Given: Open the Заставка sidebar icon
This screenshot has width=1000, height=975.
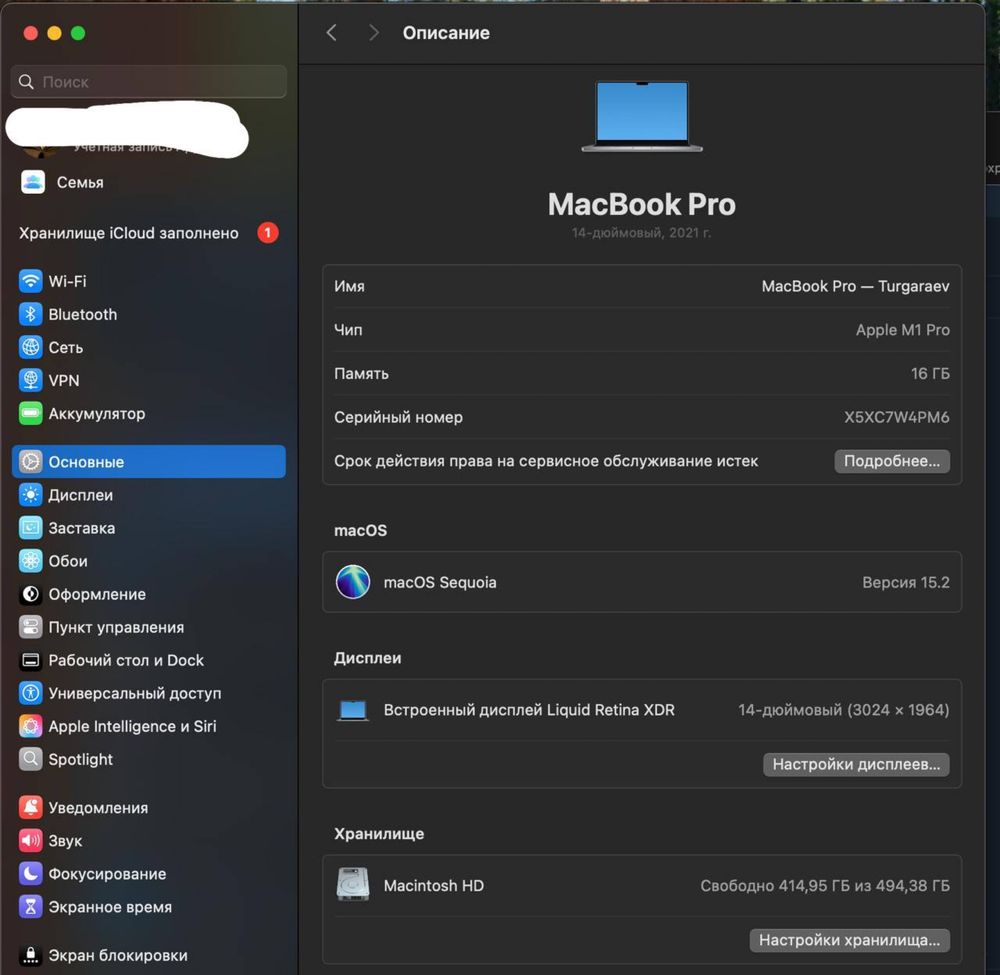Looking at the screenshot, I should pyautogui.click(x=31, y=528).
